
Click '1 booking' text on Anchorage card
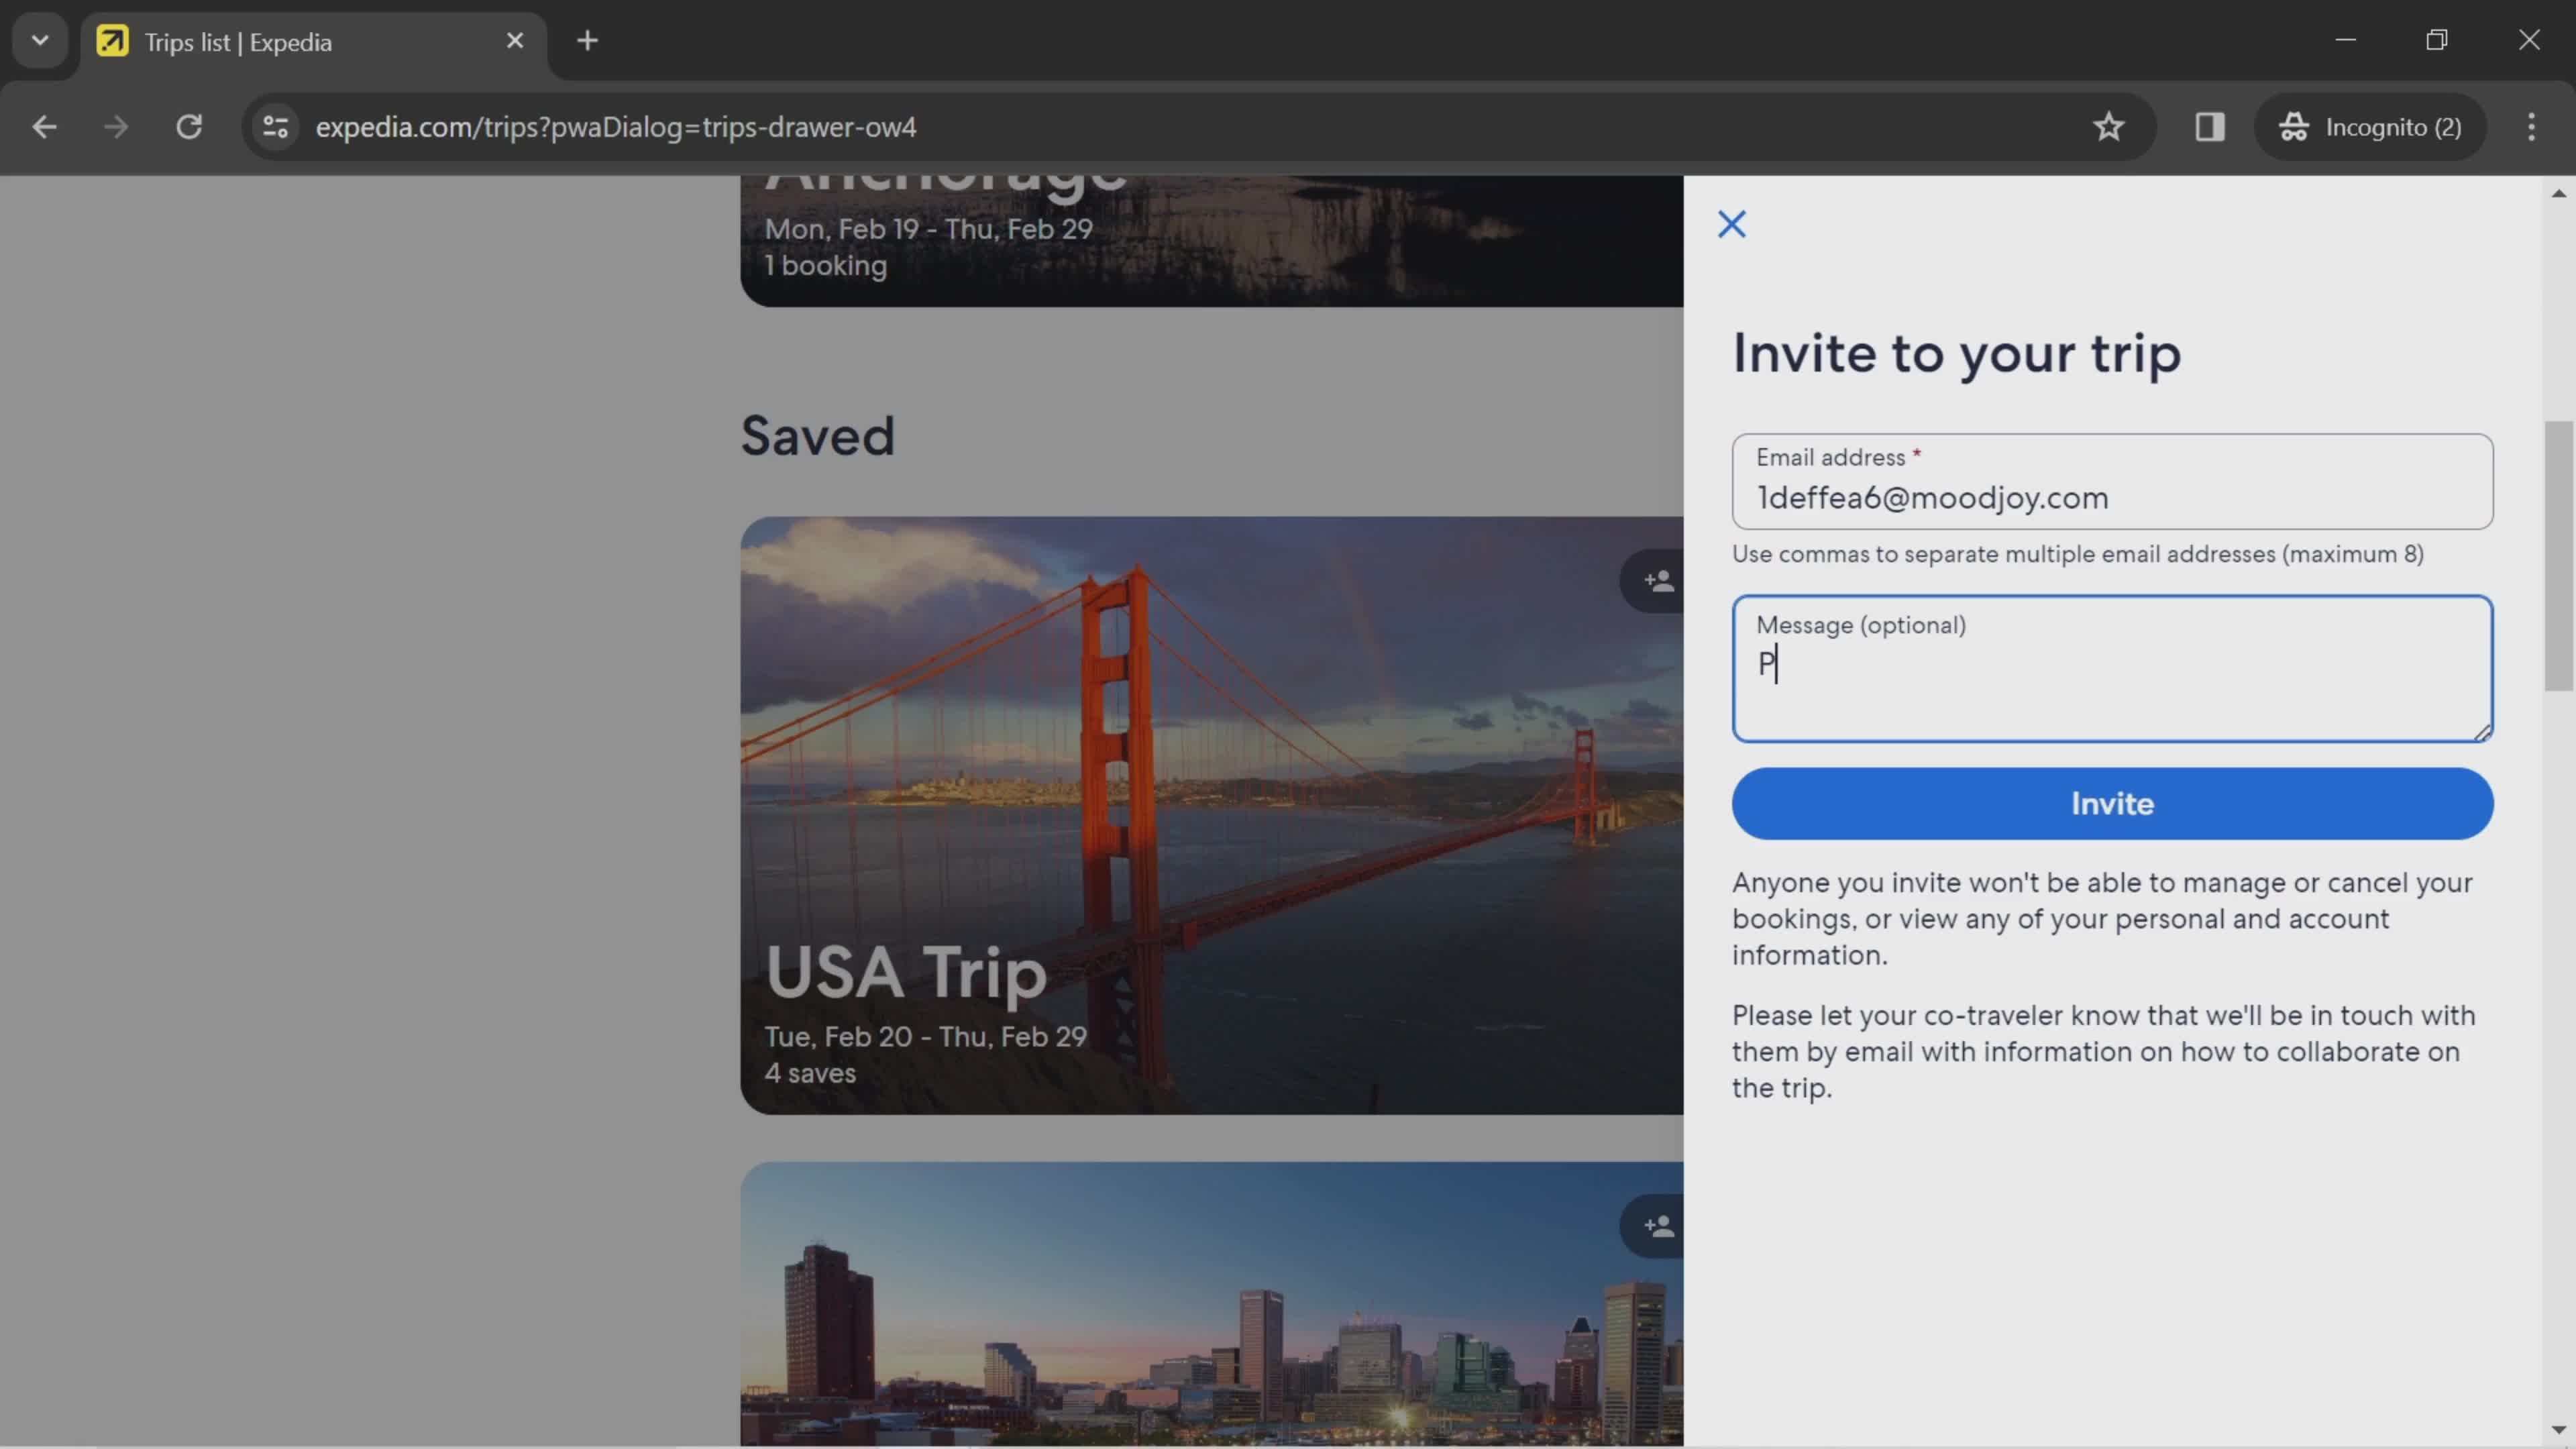coord(826,266)
